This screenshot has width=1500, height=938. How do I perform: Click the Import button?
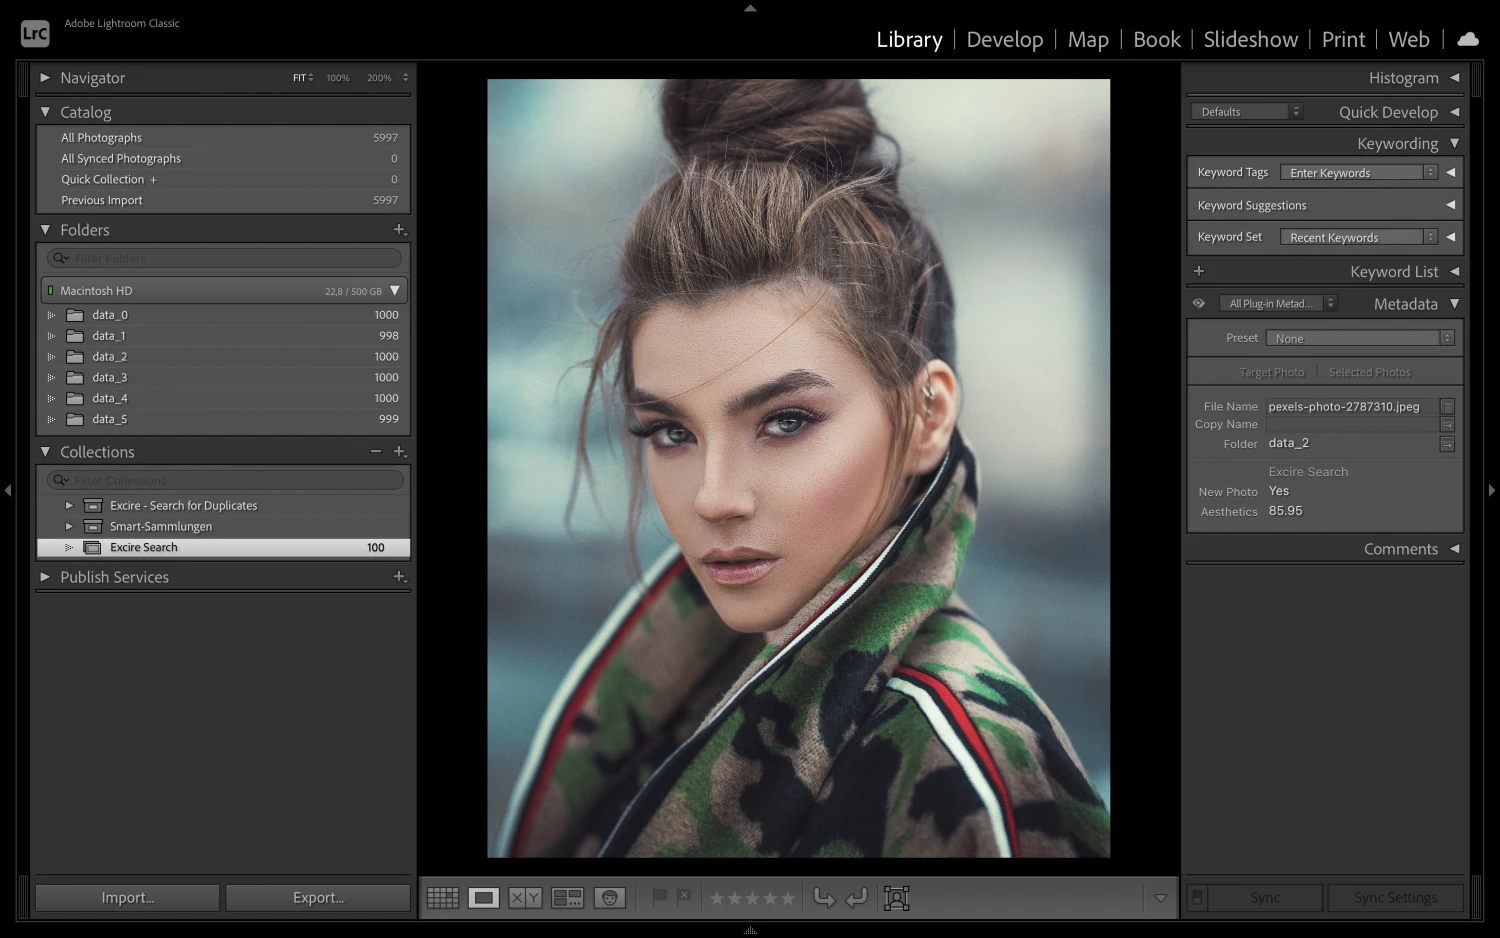[127, 898]
